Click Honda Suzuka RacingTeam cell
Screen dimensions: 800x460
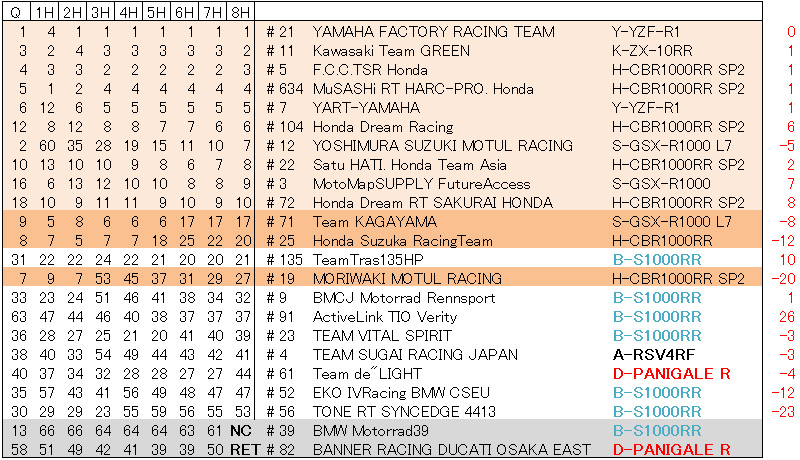[x=403, y=241]
